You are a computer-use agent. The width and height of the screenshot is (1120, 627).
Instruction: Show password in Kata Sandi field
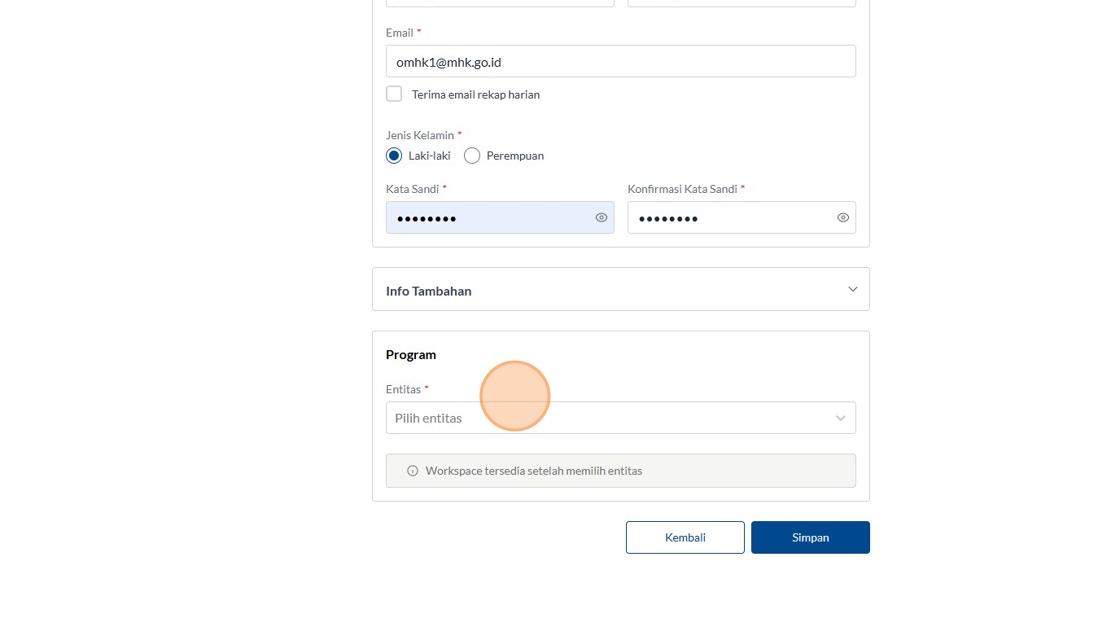[x=601, y=218]
